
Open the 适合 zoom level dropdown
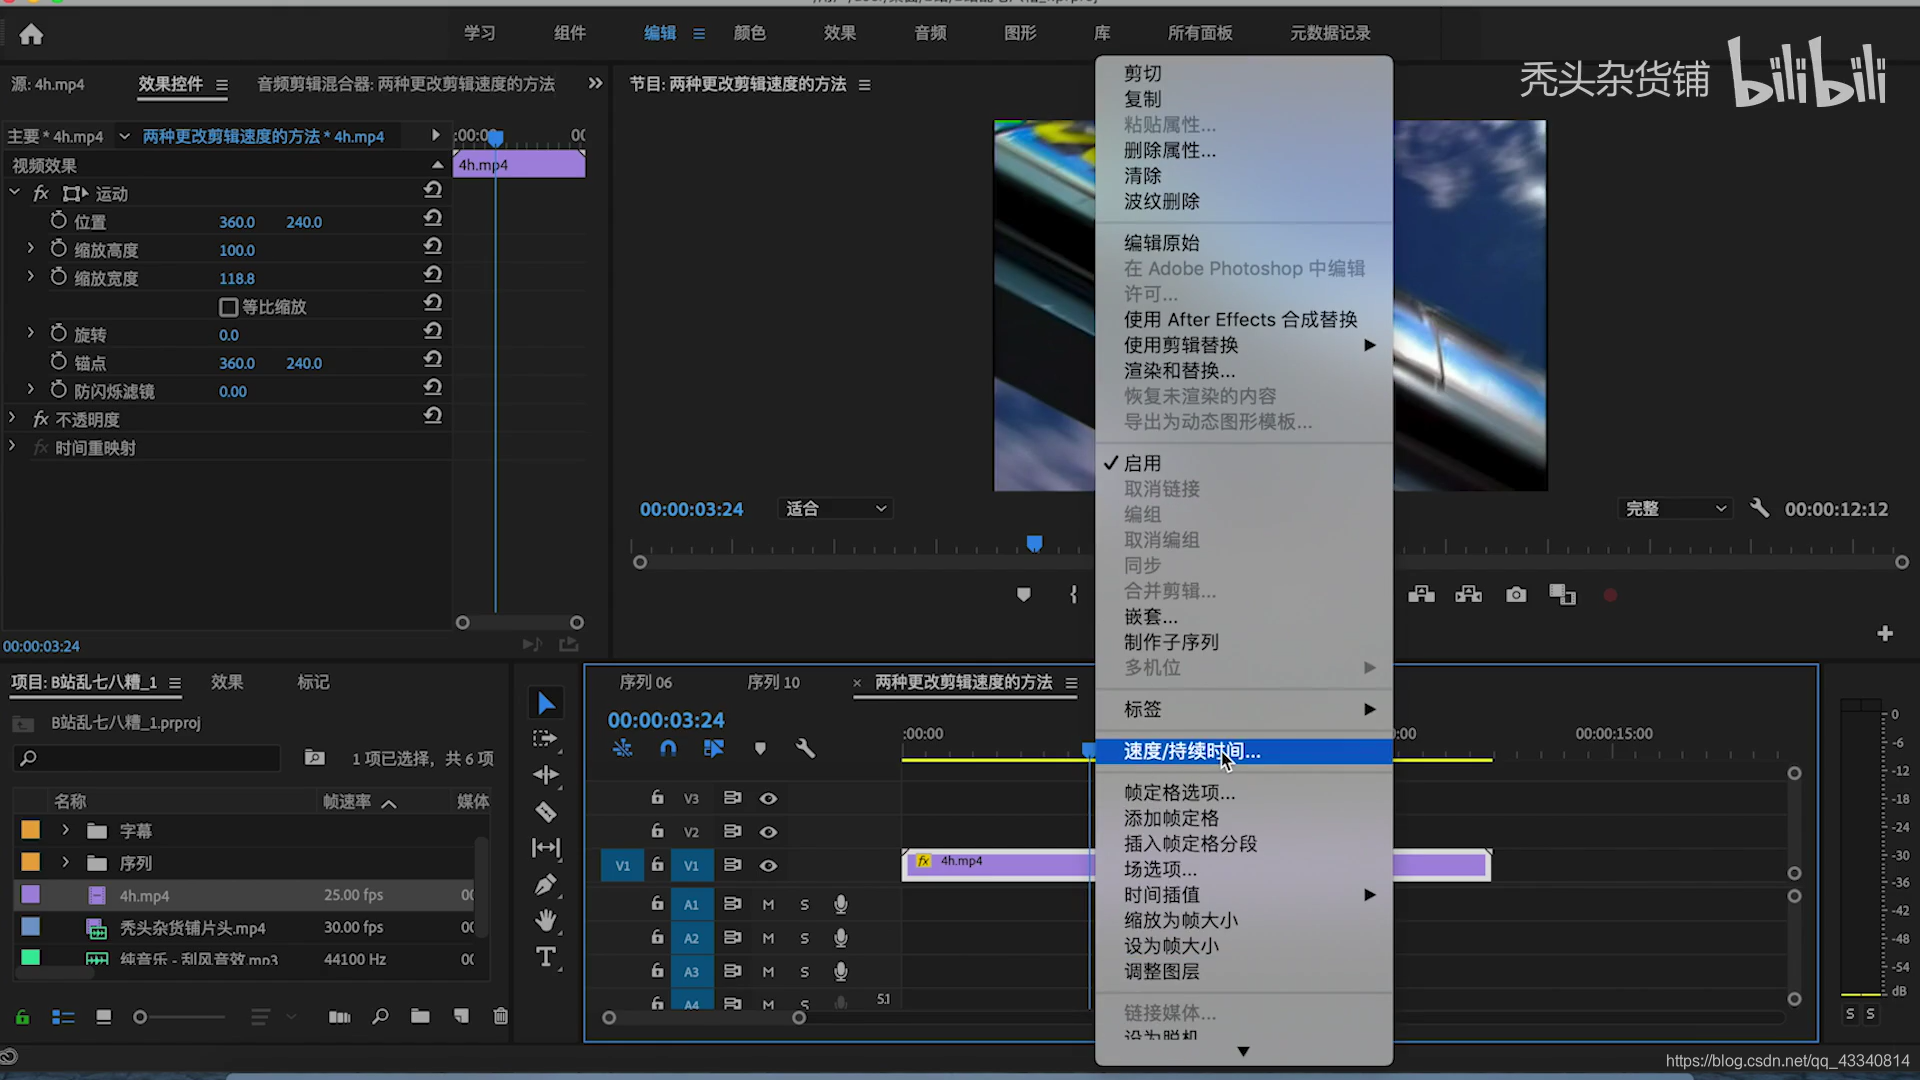(836, 509)
